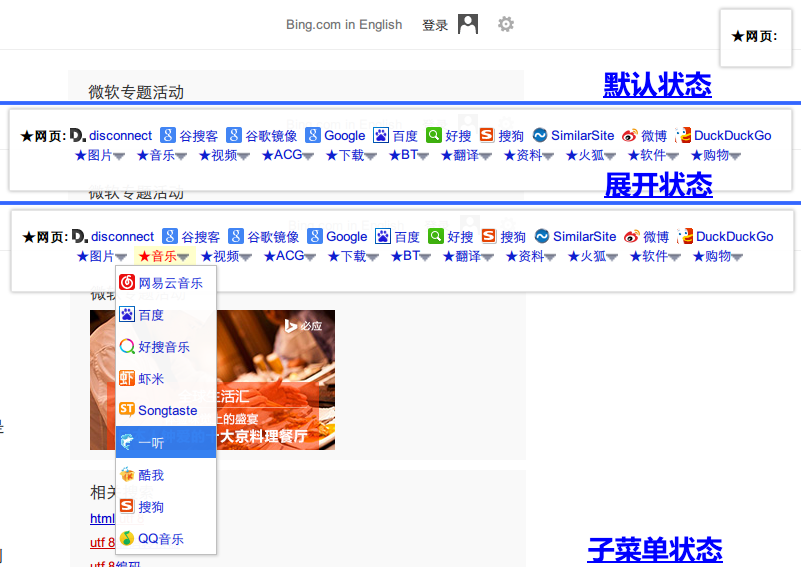This screenshot has width=801, height=567.
Task: Click the 网易云音乐 icon in the music submenu
Action: pos(127,282)
